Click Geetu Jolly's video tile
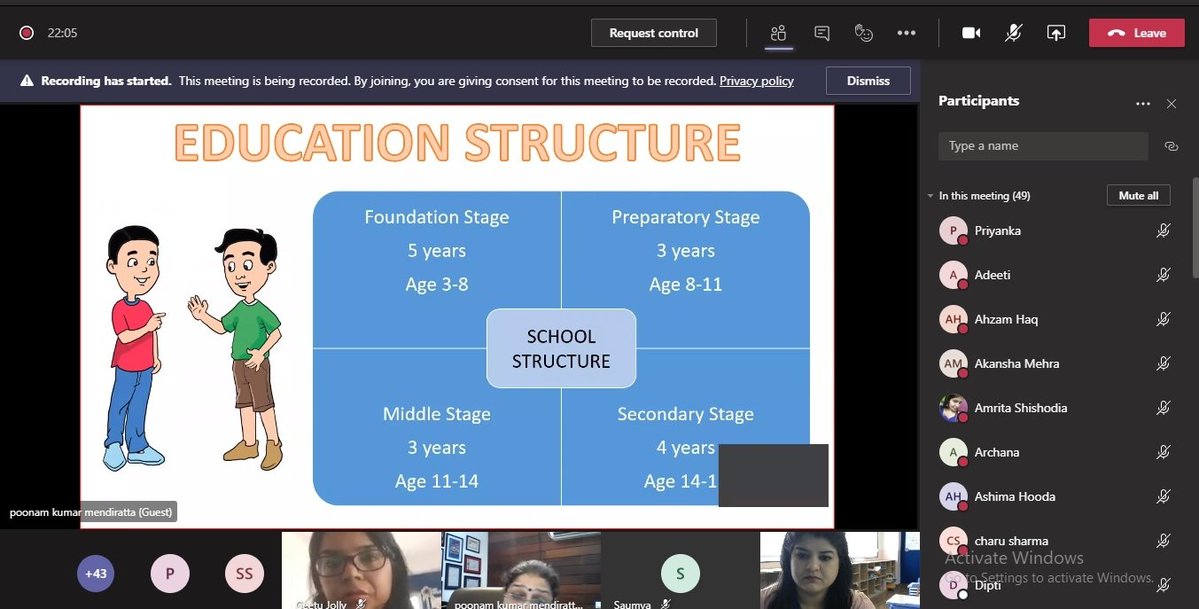The height and width of the screenshot is (609, 1199). [x=362, y=571]
